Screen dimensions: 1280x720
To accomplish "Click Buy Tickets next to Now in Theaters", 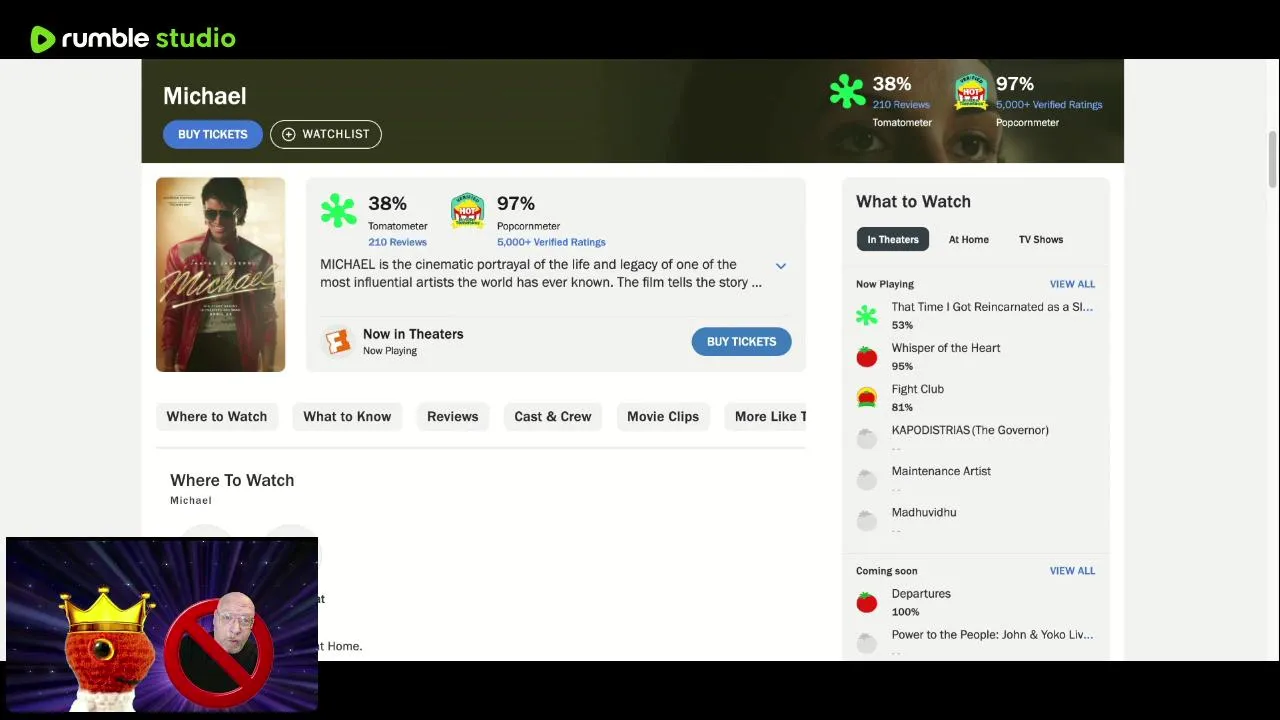I will pyautogui.click(x=741, y=342).
